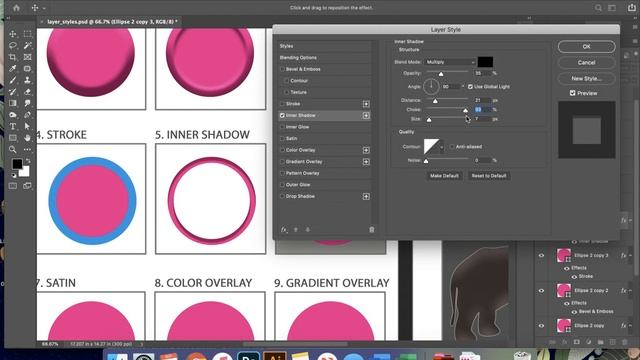
Task: Click Reset to Default button
Action: coord(489,176)
